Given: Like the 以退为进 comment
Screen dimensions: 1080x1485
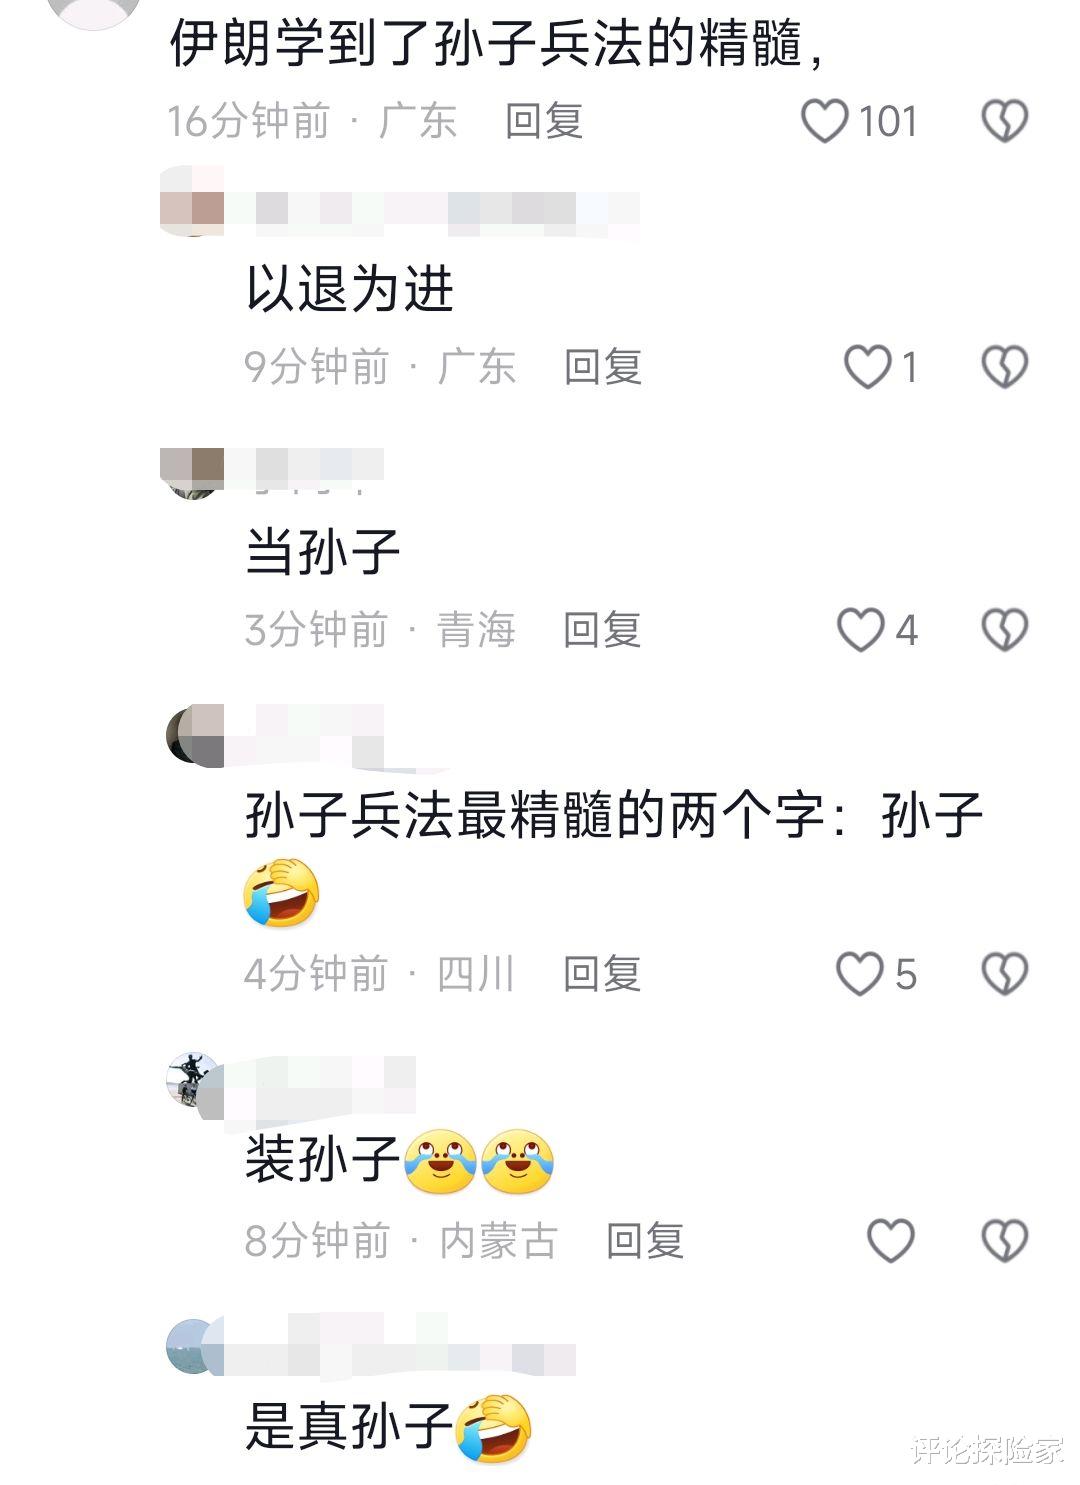Looking at the screenshot, I should pyautogui.click(x=868, y=367).
